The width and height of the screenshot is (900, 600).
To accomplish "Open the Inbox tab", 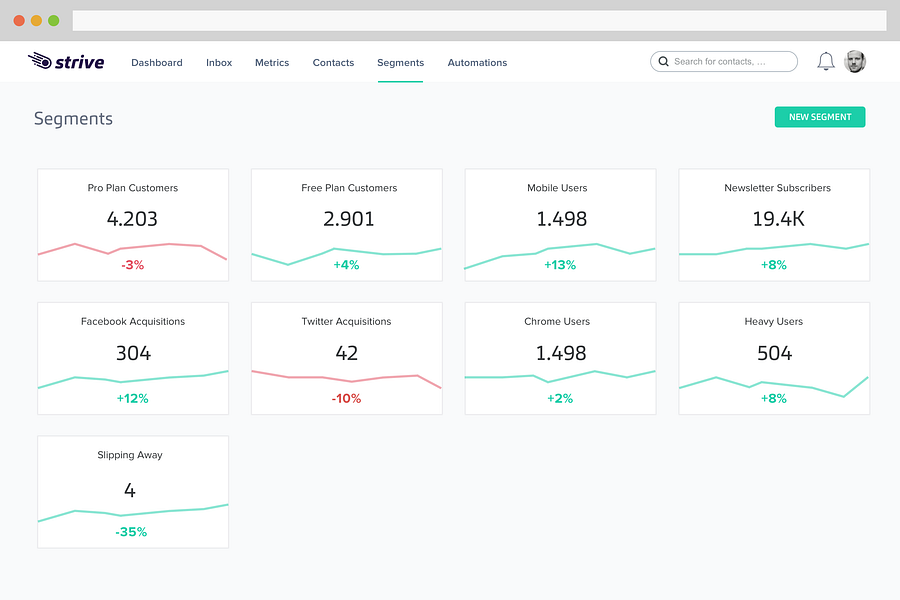I will coord(219,63).
